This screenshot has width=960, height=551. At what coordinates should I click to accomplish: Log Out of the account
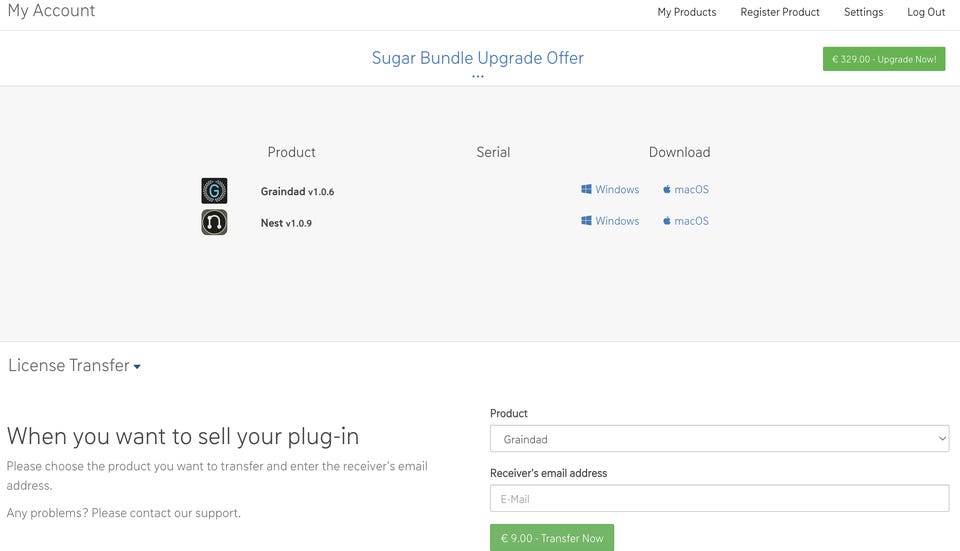point(926,12)
